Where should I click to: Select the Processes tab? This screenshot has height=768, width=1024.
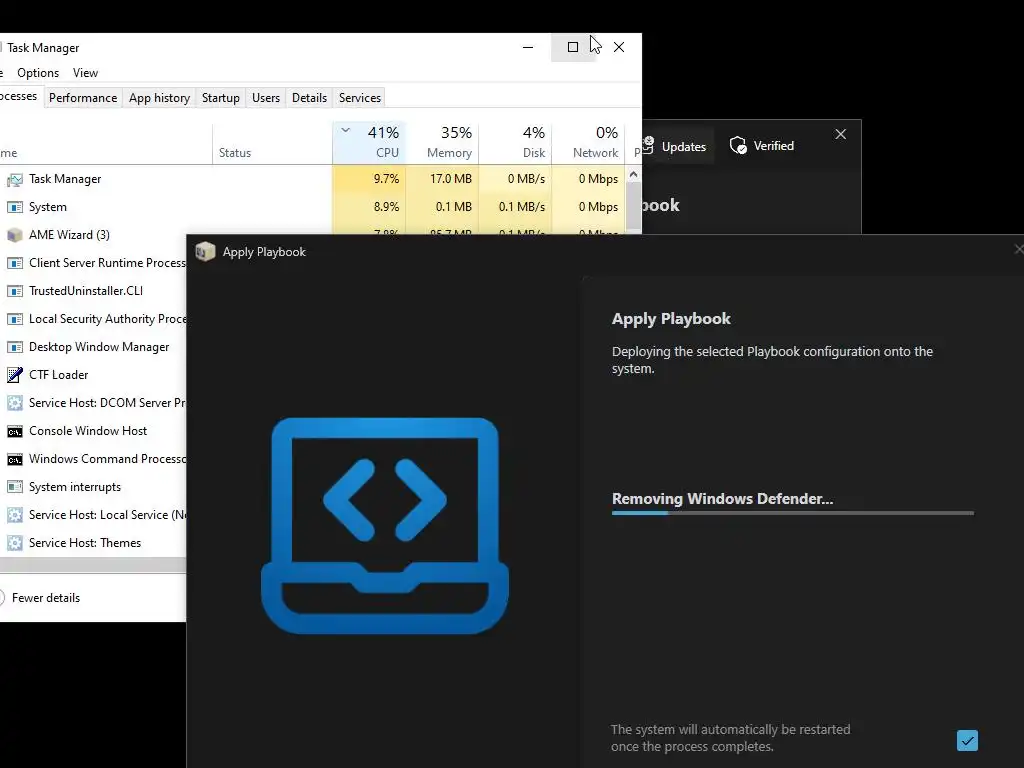[20, 97]
